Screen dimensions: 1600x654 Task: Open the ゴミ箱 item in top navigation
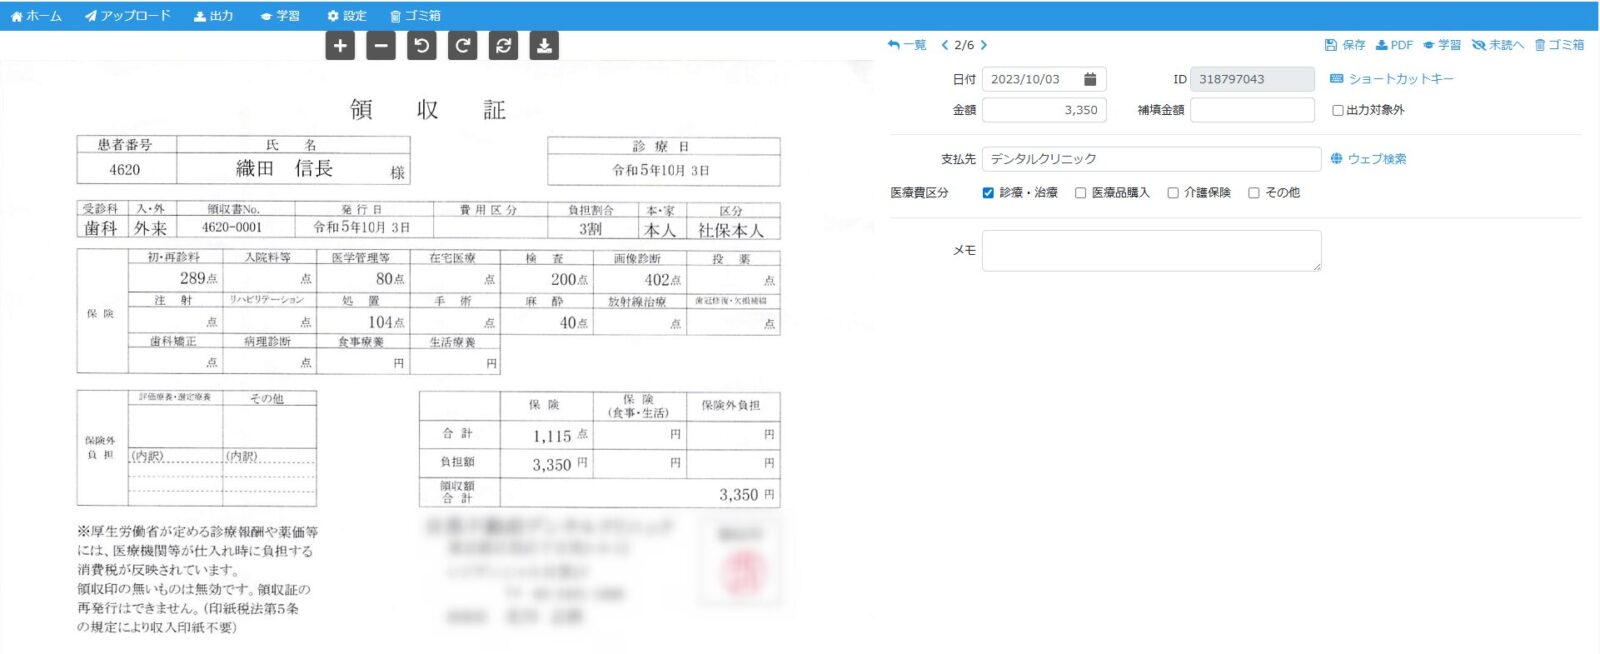[415, 16]
